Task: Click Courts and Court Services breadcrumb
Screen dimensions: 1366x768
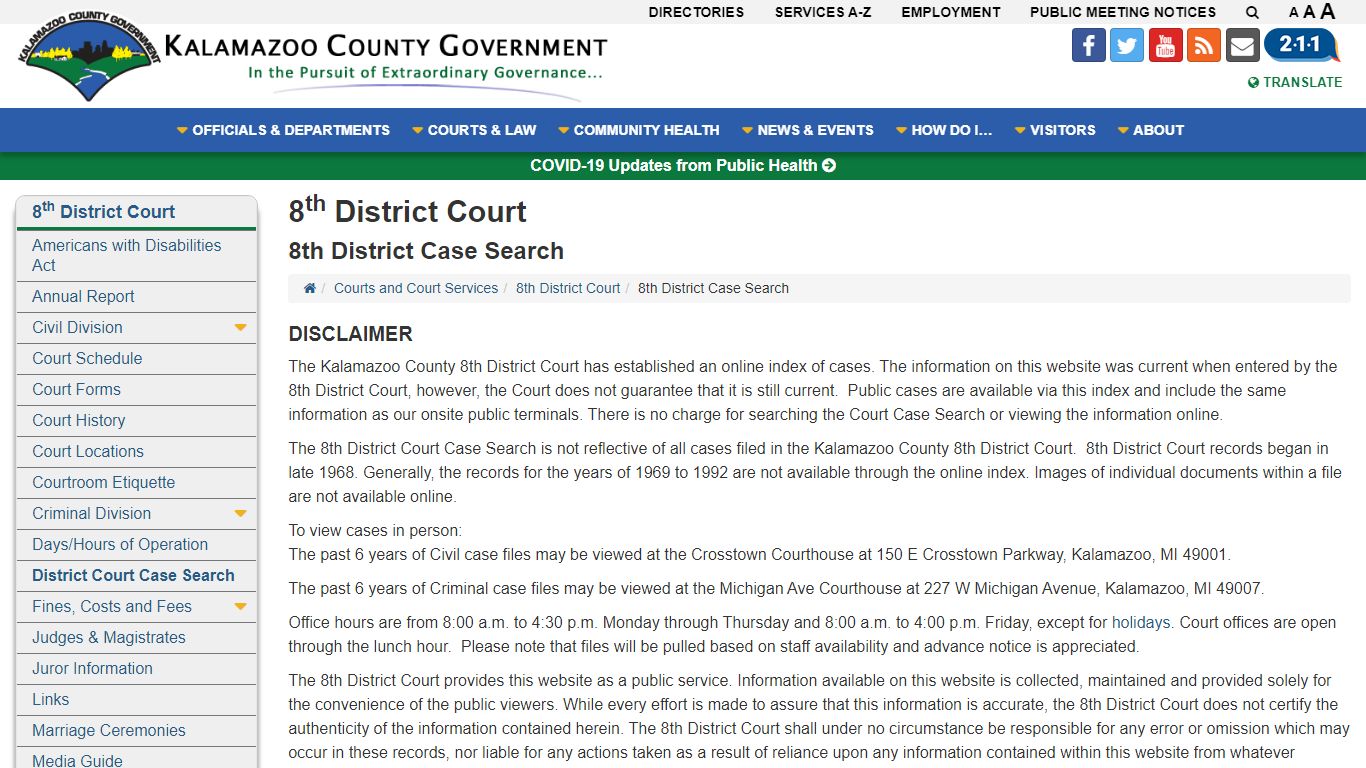Action: 416,288
